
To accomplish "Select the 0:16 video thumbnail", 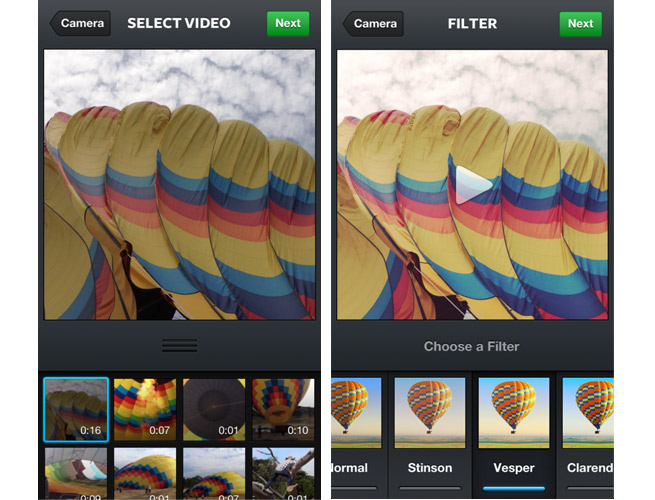I will [76, 409].
